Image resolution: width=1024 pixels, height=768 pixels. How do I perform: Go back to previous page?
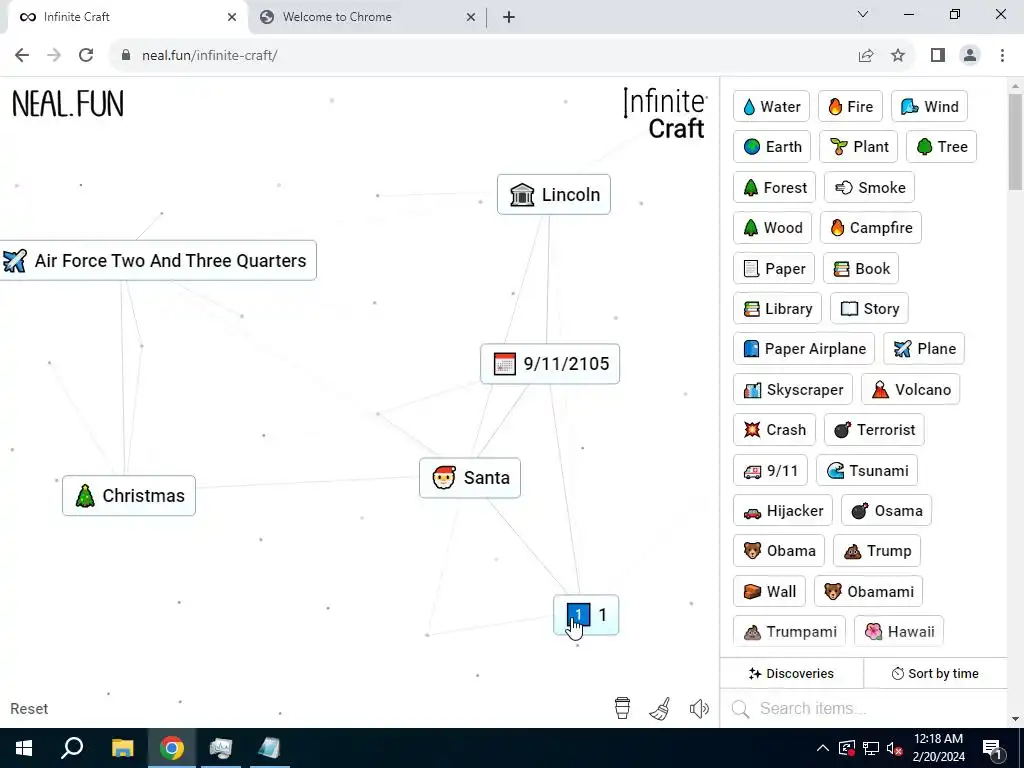[22, 55]
